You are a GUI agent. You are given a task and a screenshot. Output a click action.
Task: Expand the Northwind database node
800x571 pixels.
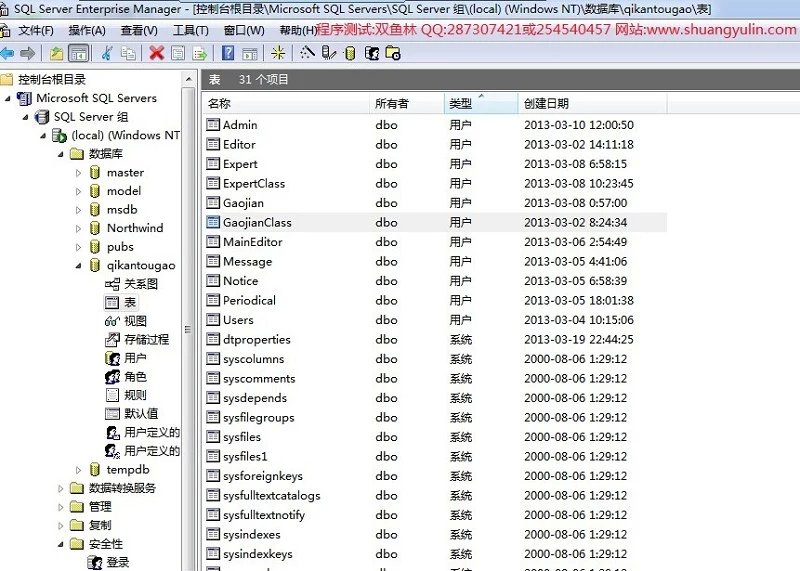point(78,229)
